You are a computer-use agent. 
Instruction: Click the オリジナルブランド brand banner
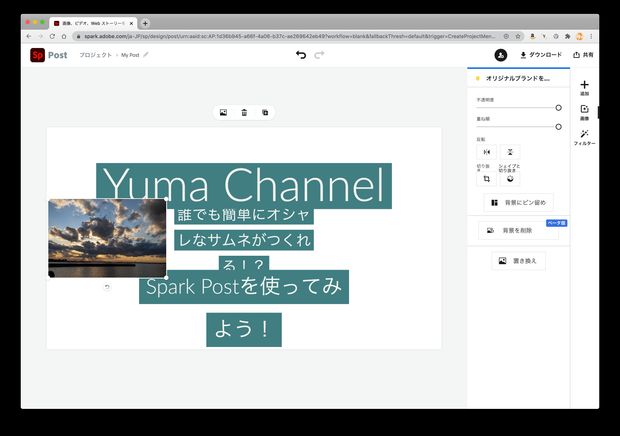coord(518,78)
